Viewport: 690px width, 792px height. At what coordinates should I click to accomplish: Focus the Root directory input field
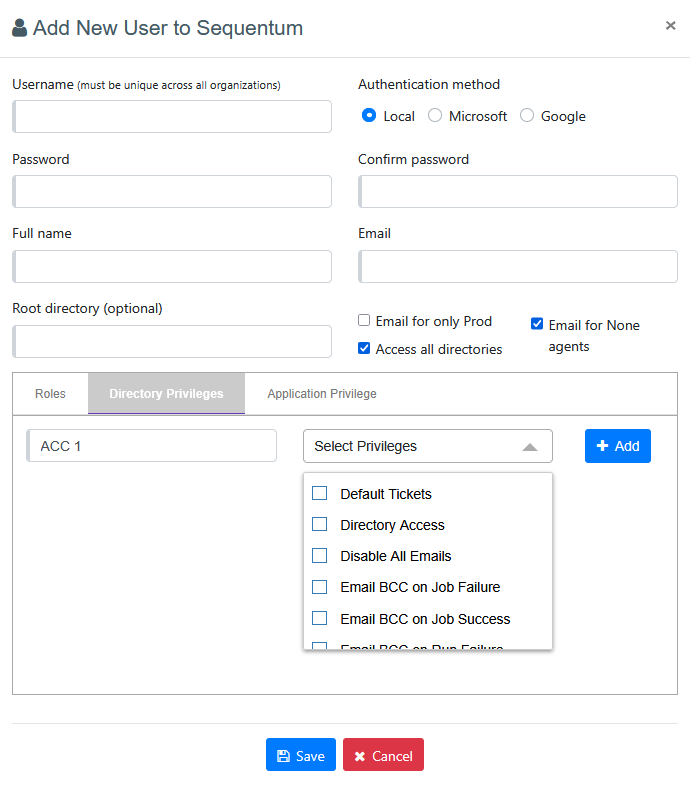(172, 341)
